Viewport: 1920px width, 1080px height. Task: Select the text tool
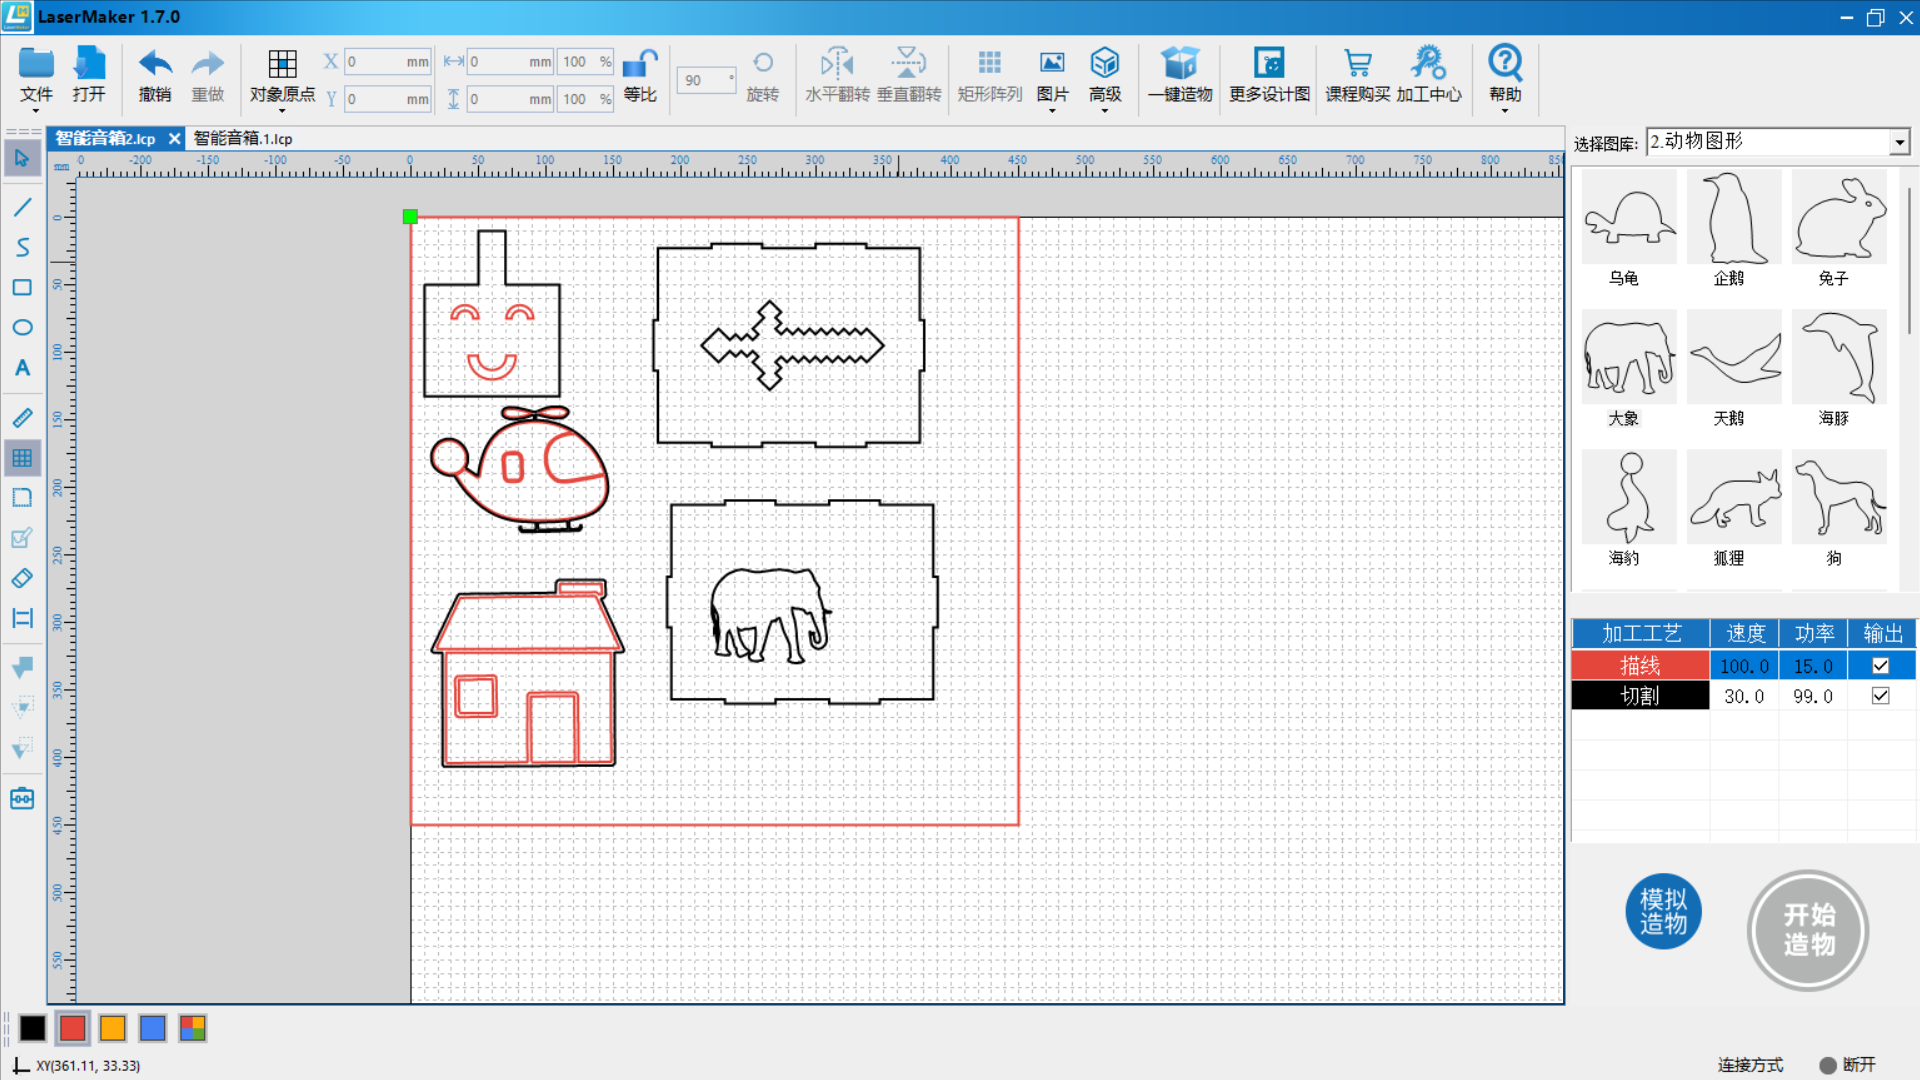tap(22, 368)
